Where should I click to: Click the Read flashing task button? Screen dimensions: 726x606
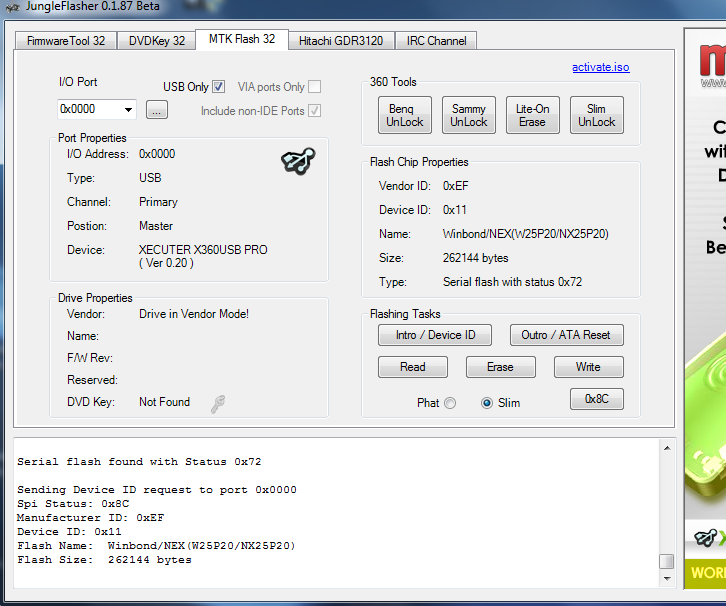click(413, 367)
